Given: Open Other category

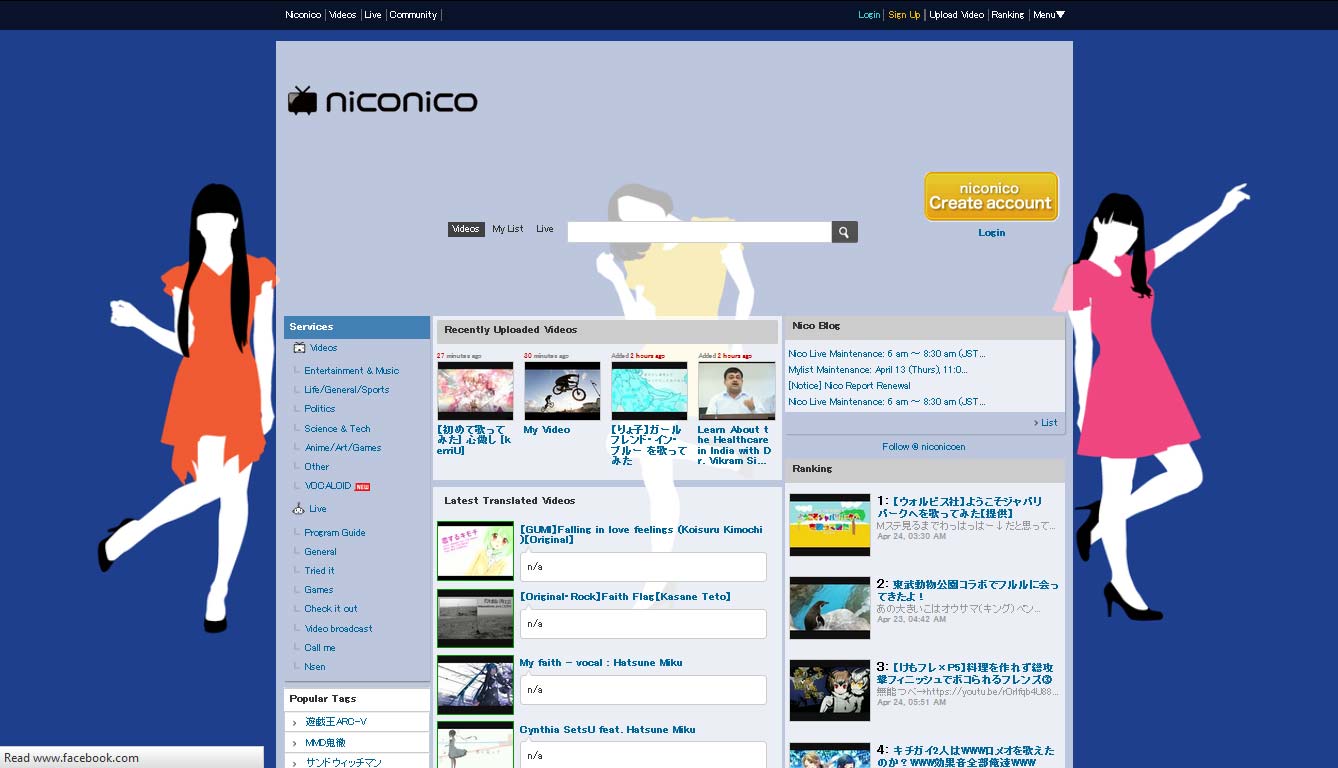Looking at the screenshot, I should pyautogui.click(x=317, y=467).
